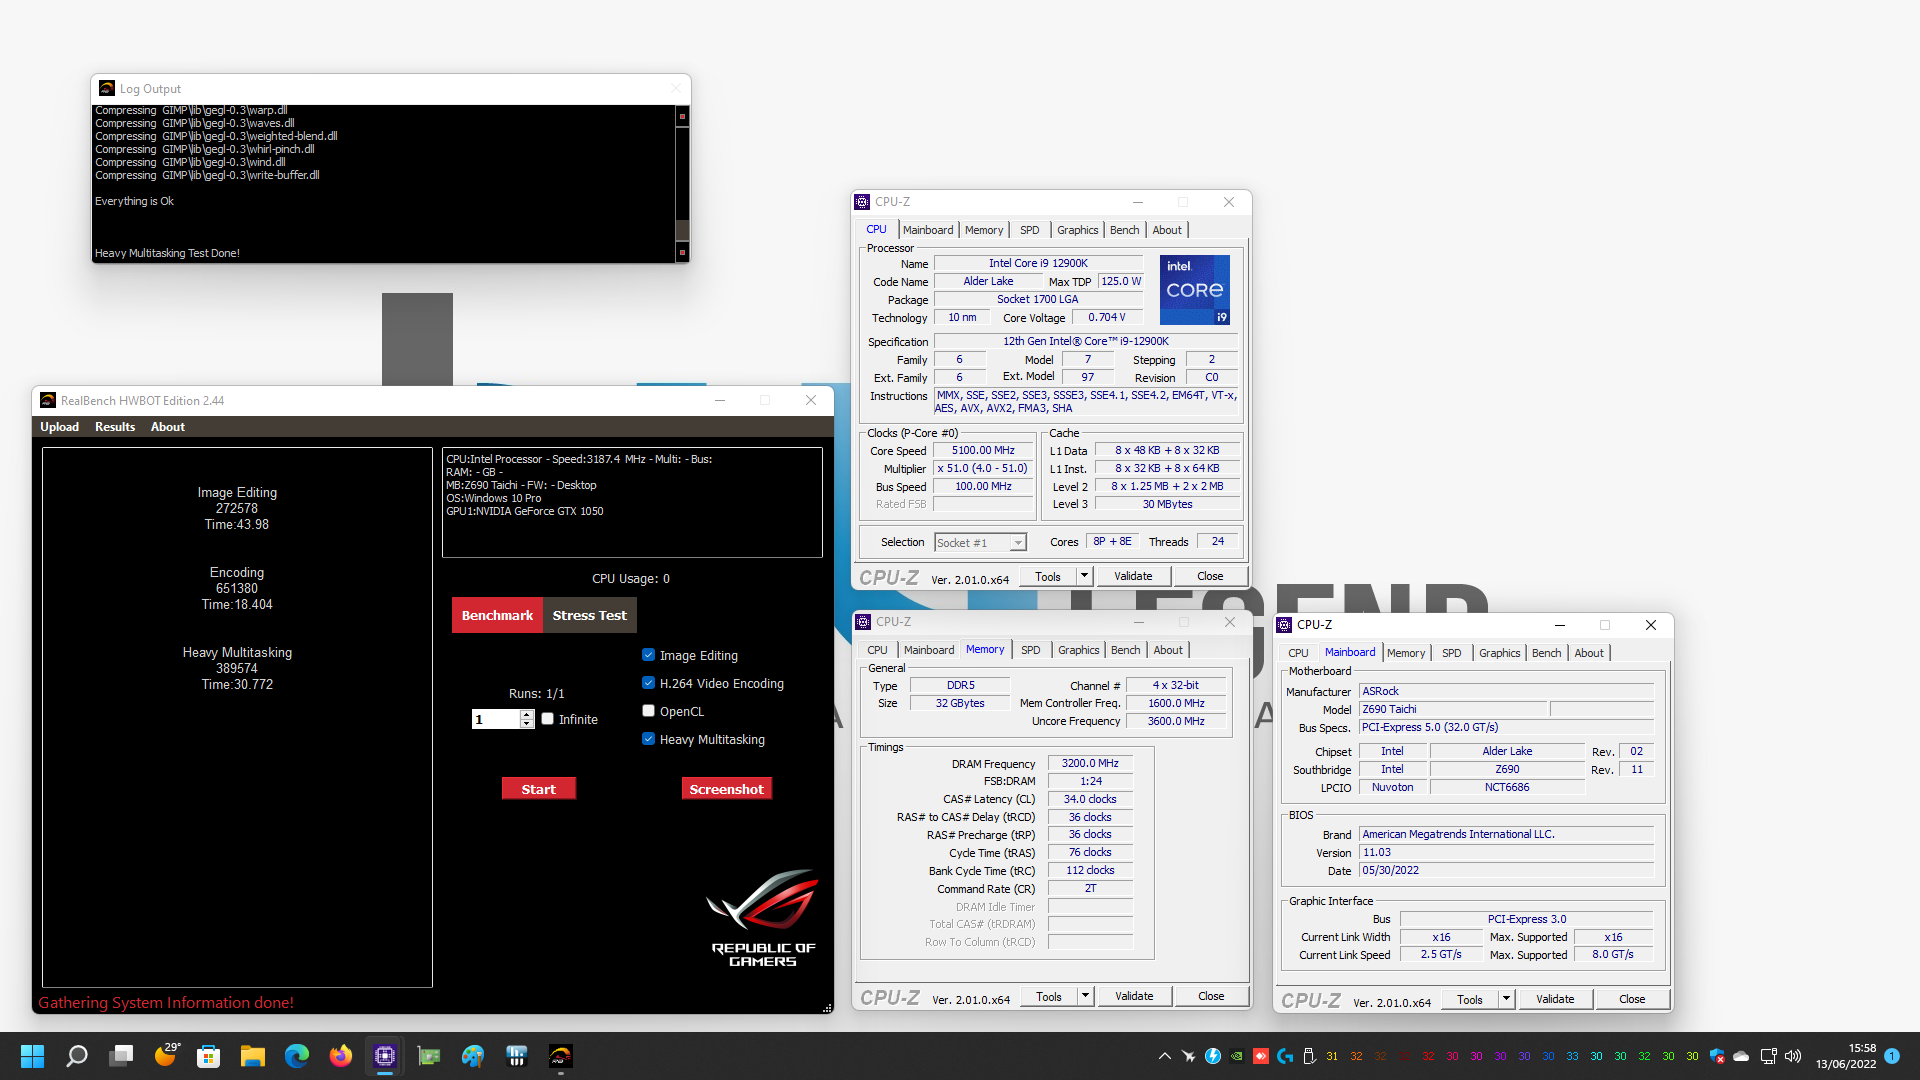The image size is (1920, 1080).
Task: Open About tab in the CPU-Z Mainboard window
Action: point(1589,653)
